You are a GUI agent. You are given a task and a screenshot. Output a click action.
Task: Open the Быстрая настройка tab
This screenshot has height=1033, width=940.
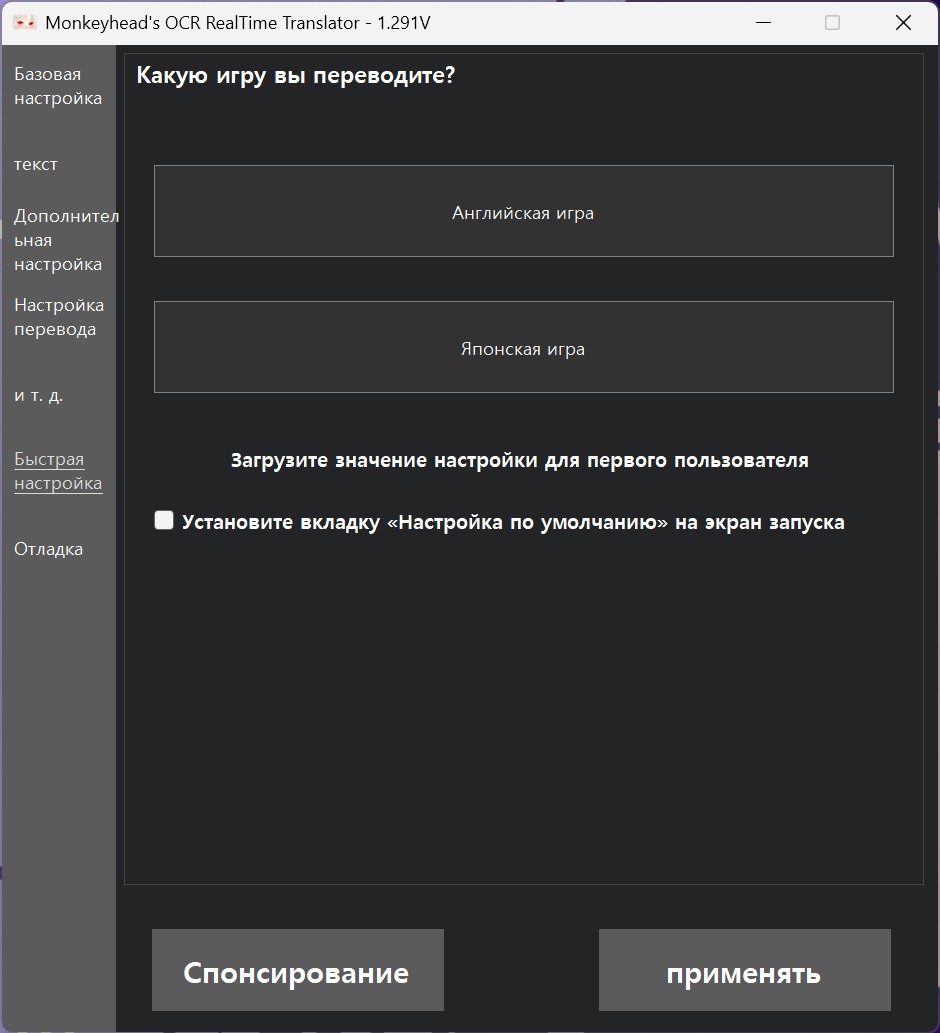[x=58, y=471]
